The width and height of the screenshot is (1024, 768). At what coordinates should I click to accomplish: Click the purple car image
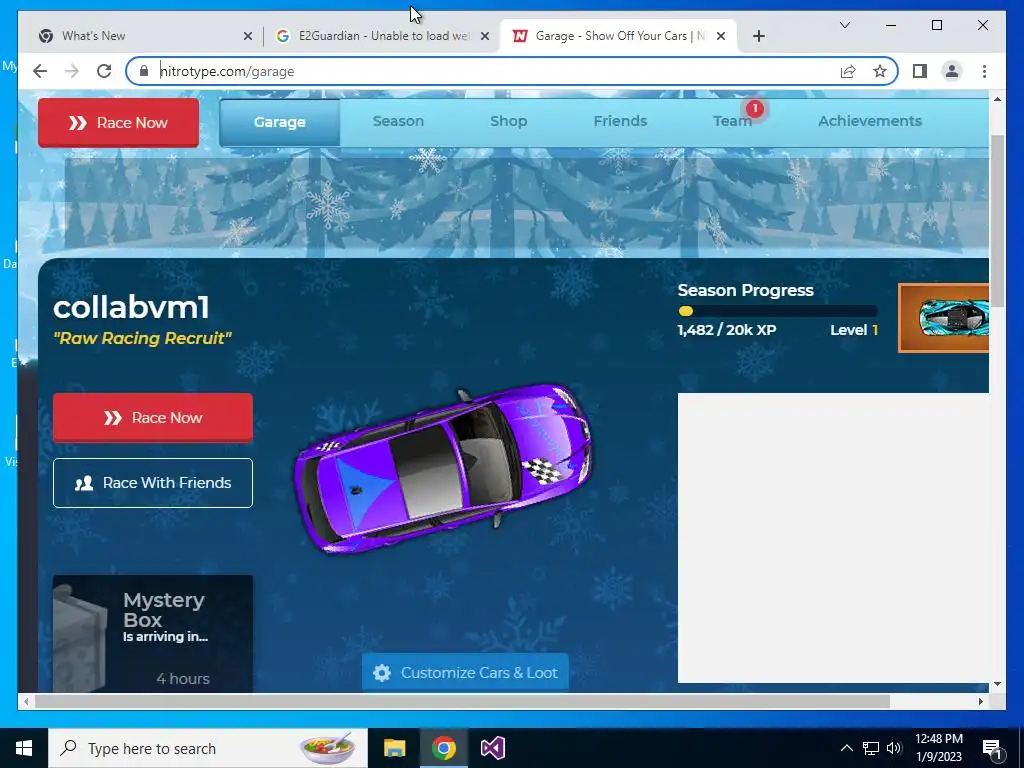pos(444,468)
